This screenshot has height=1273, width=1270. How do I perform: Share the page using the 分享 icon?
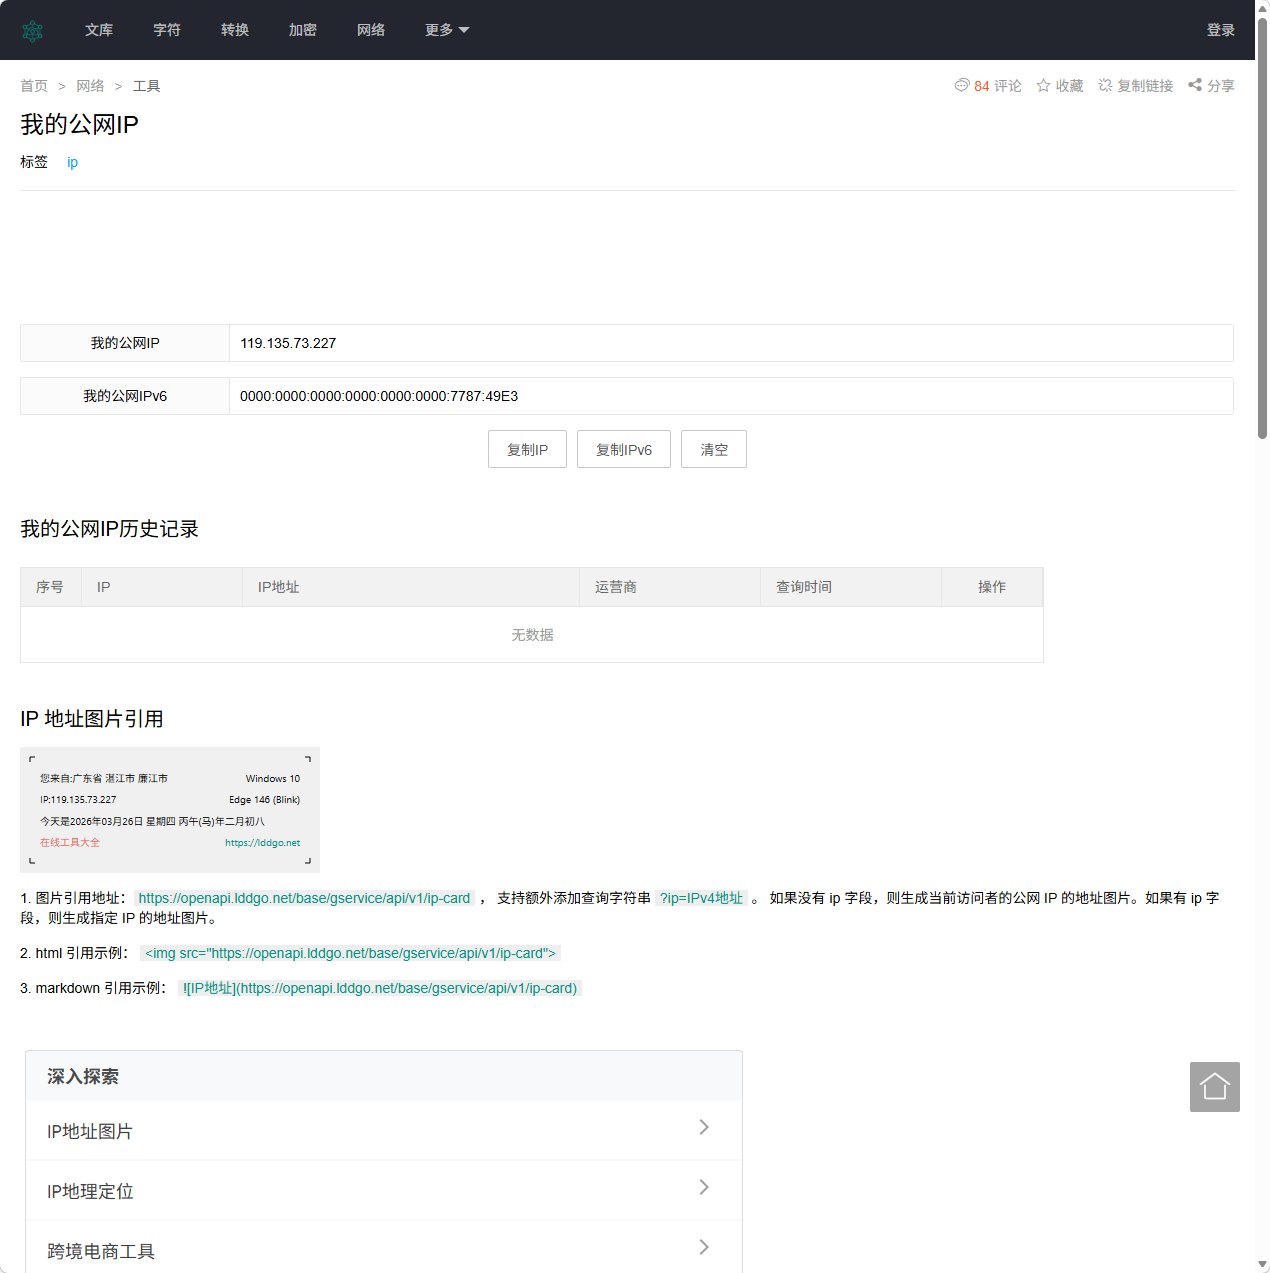coord(1194,85)
